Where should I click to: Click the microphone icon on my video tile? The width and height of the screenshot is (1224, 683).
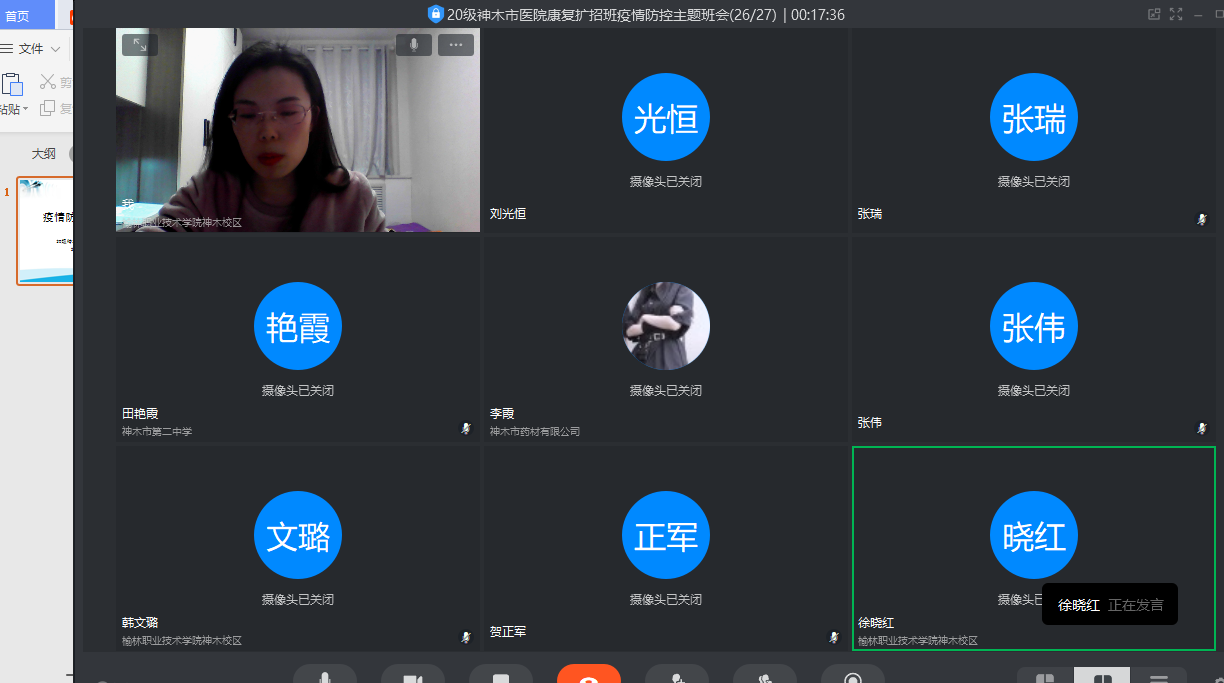(x=413, y=45)
